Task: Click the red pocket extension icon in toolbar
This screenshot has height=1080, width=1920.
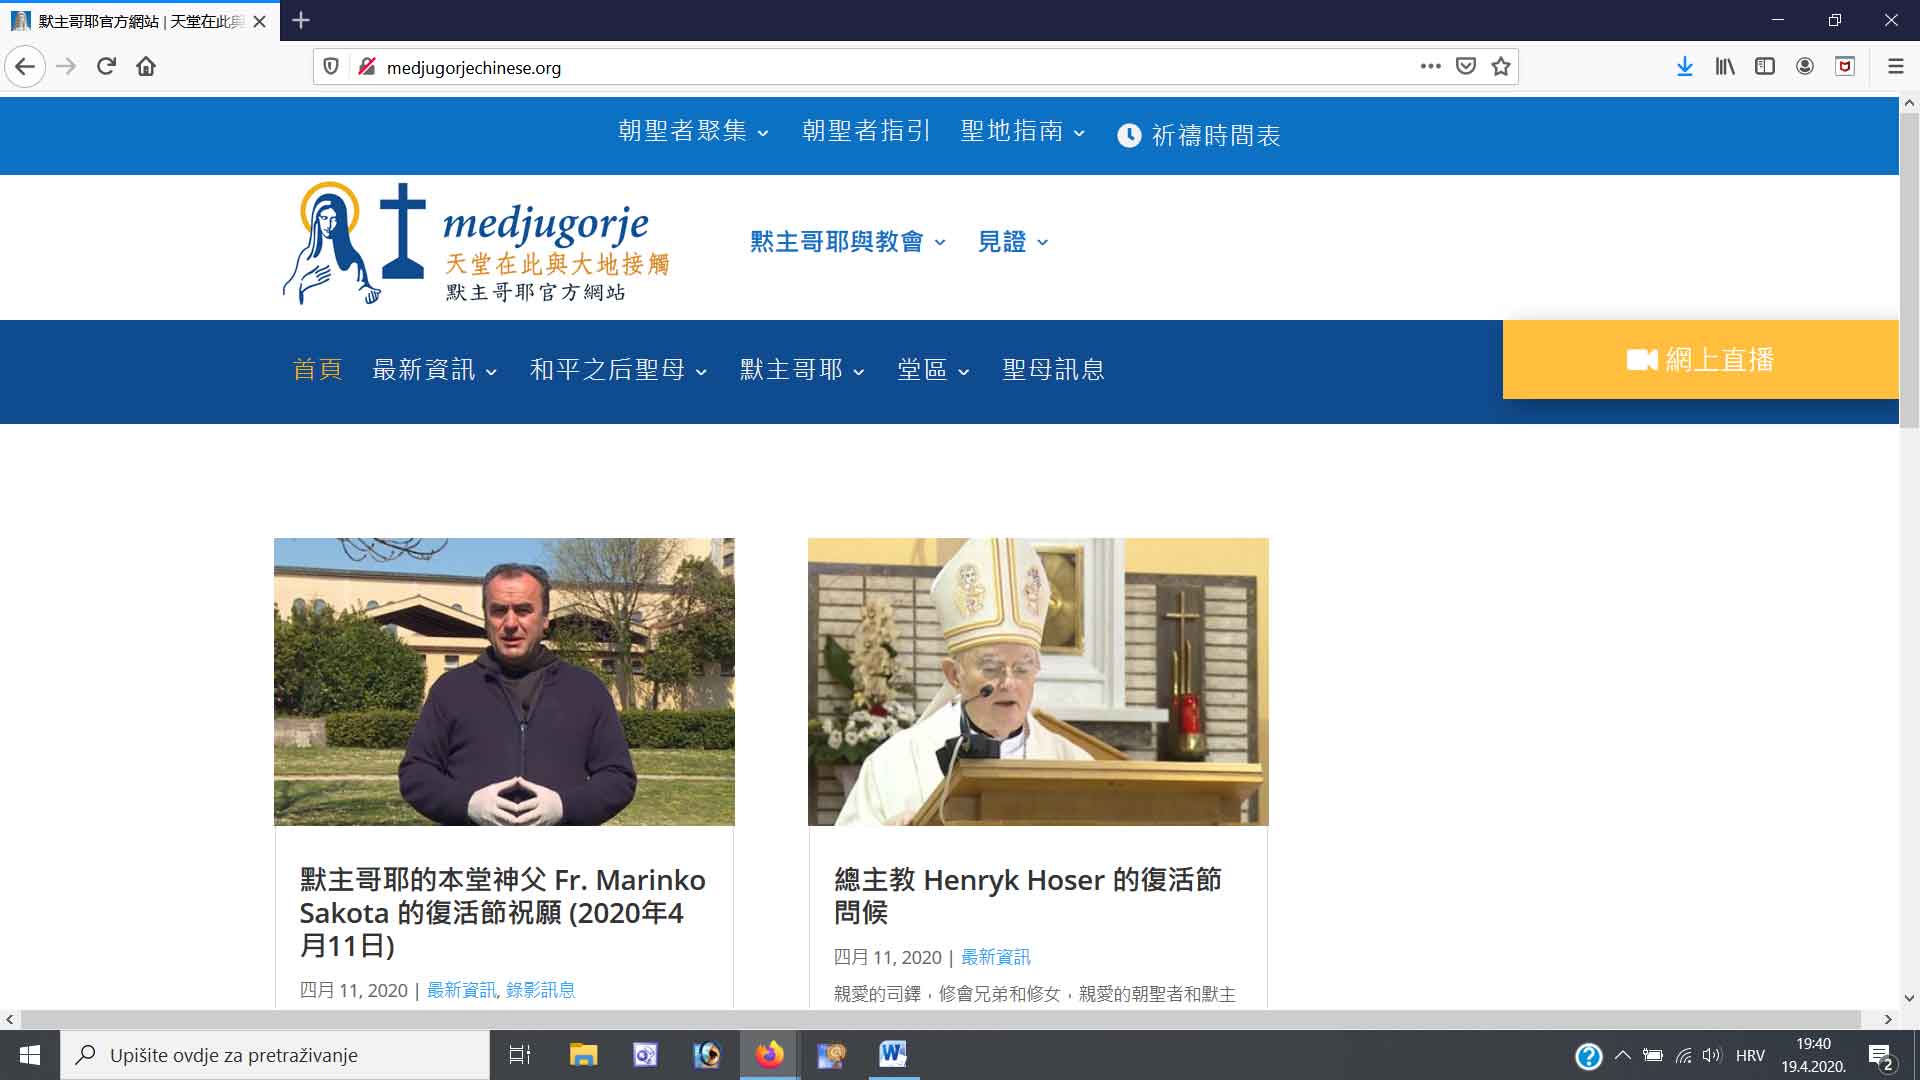Action: click(1845, 67)
